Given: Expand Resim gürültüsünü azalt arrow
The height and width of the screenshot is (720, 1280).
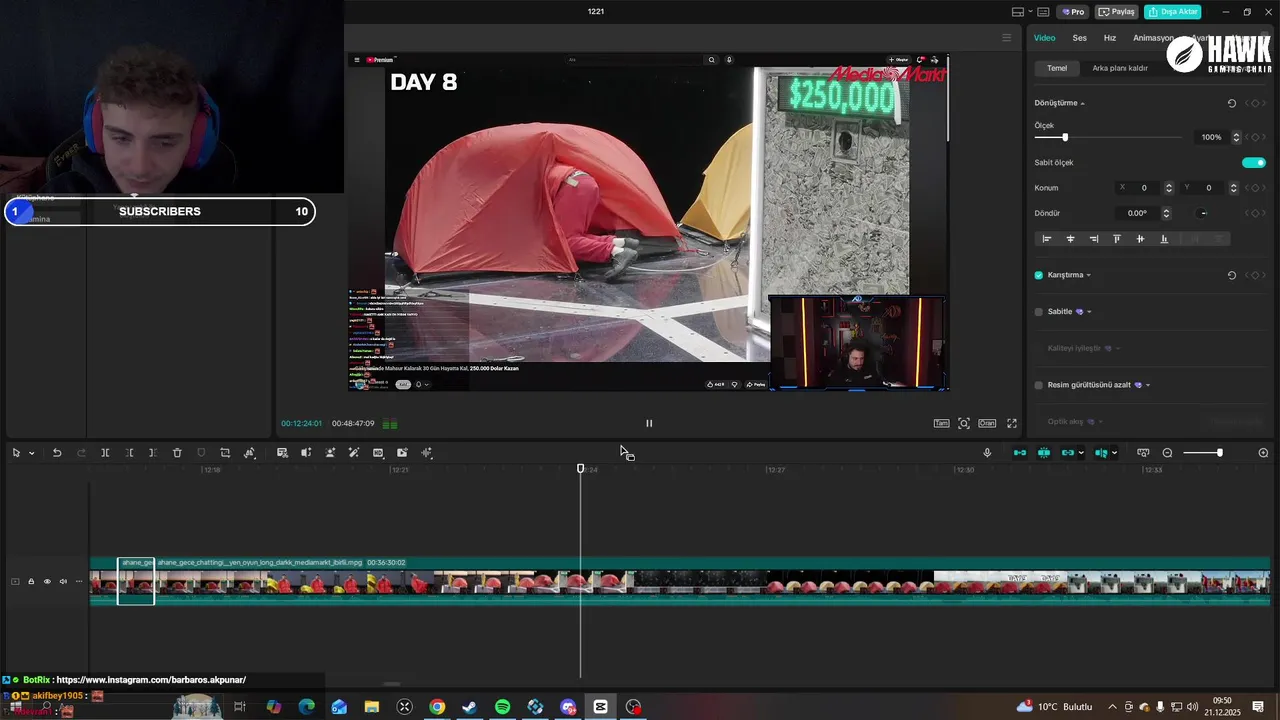Looking at the screenshot, I should point(1148,385).
